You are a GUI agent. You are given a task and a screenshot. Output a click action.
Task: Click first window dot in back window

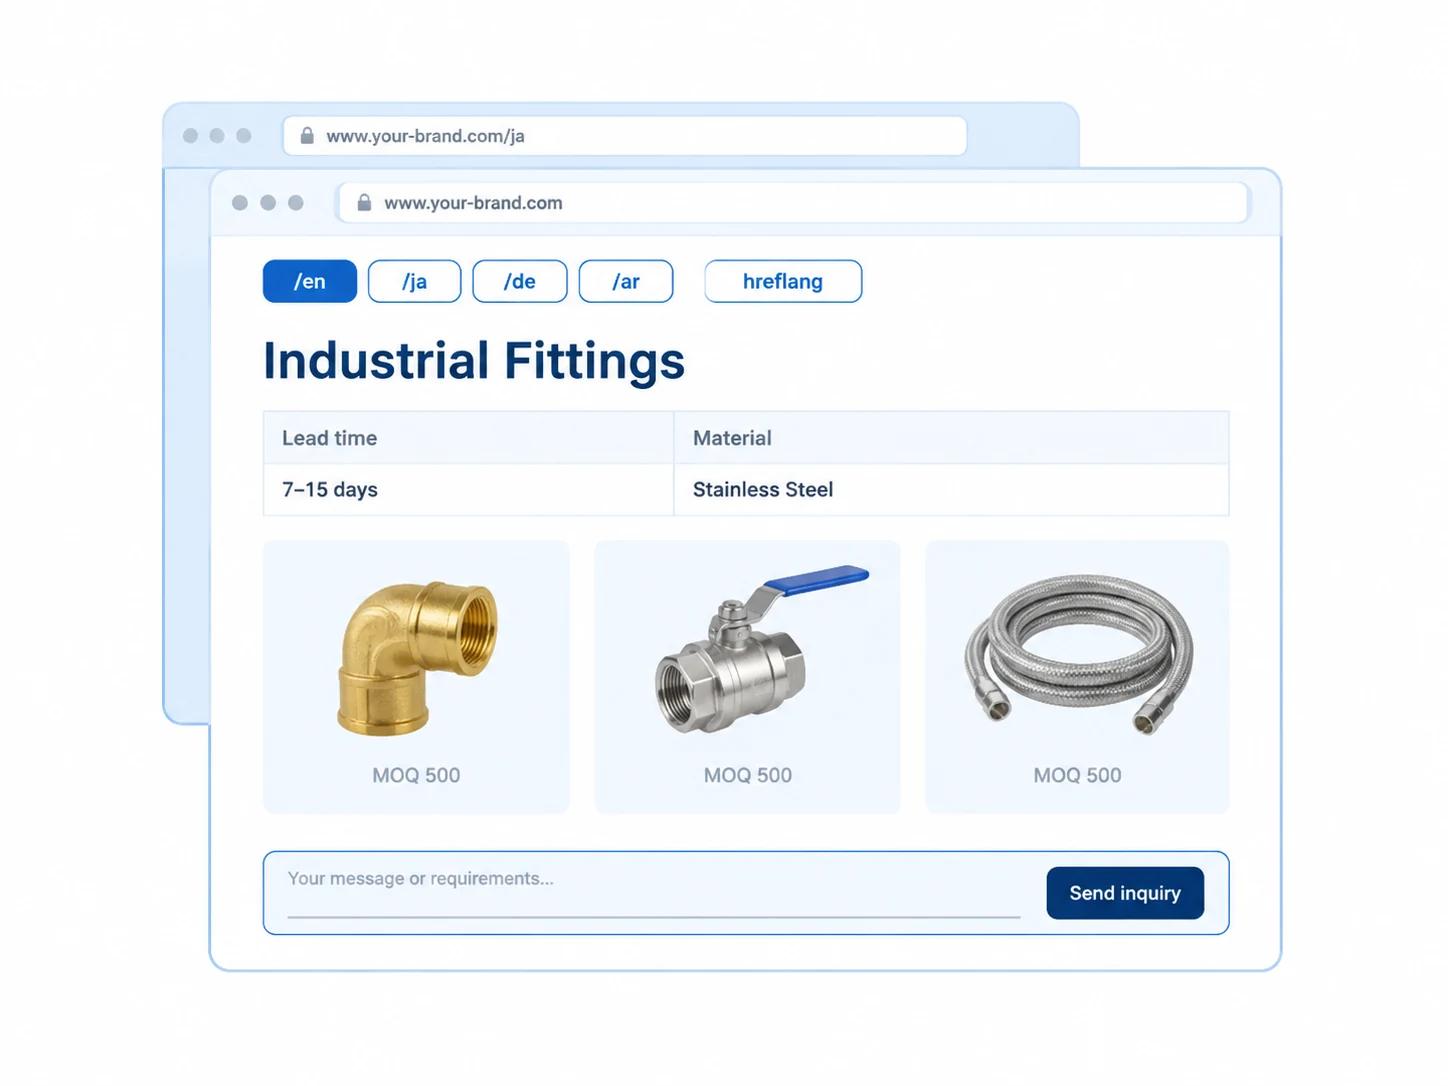[x=190, y=136]
